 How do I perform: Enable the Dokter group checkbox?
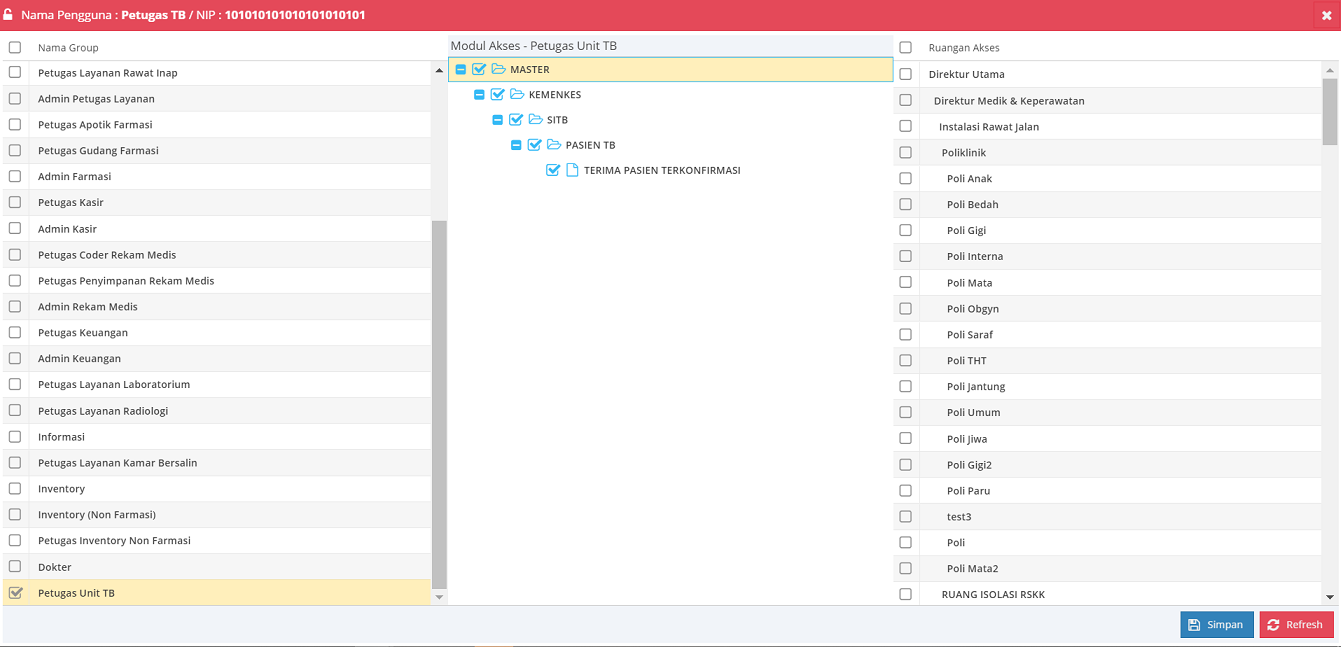15,567
